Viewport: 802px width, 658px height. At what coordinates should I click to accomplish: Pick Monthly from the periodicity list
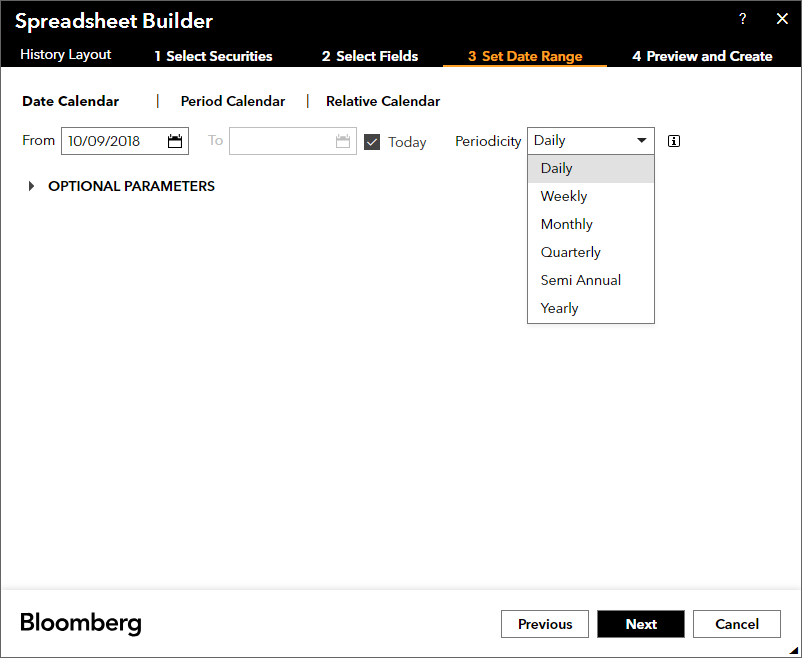591,224
